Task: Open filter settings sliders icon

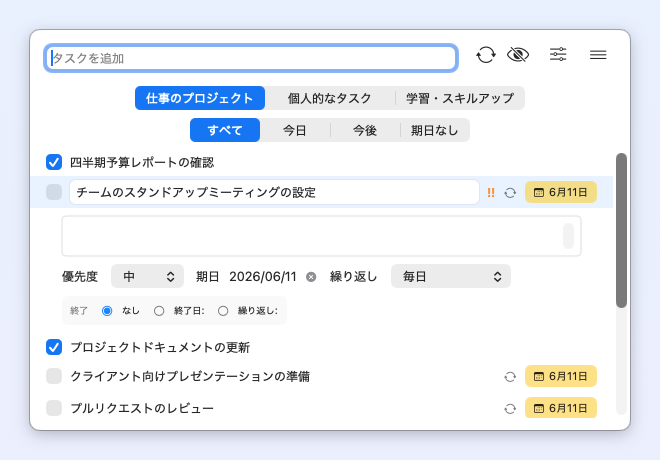Action: pyautogui.click(x=558, y=55)
